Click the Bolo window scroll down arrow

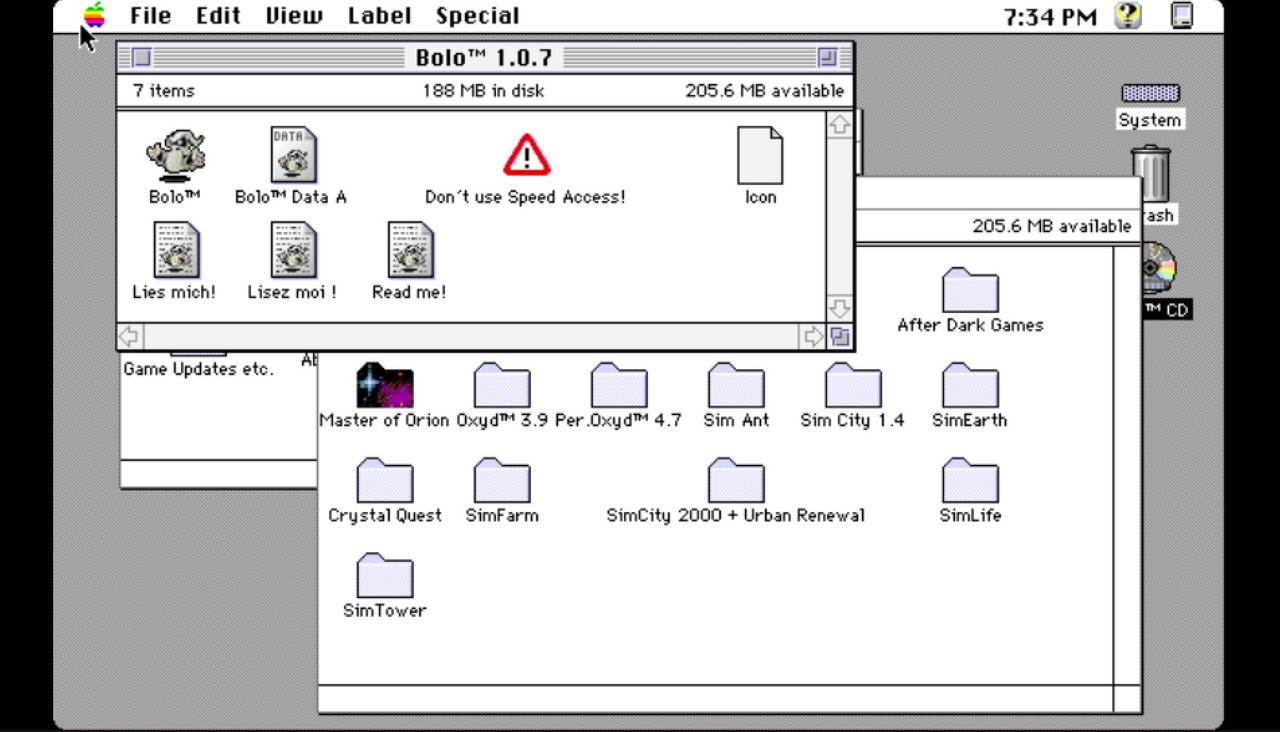[x=840, y=308]
